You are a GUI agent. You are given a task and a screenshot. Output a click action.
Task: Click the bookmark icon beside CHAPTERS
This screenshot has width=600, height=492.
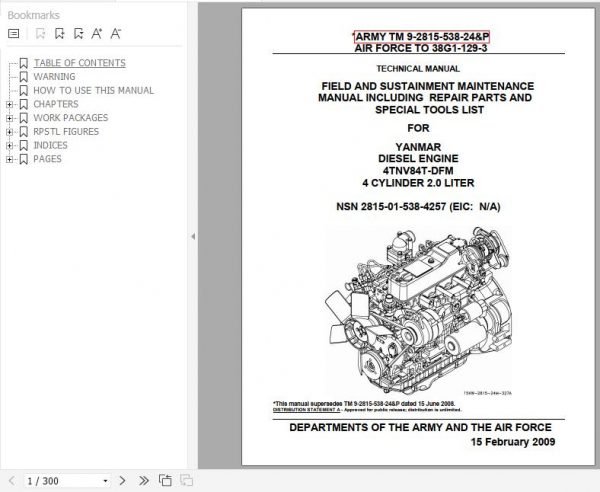24,104
